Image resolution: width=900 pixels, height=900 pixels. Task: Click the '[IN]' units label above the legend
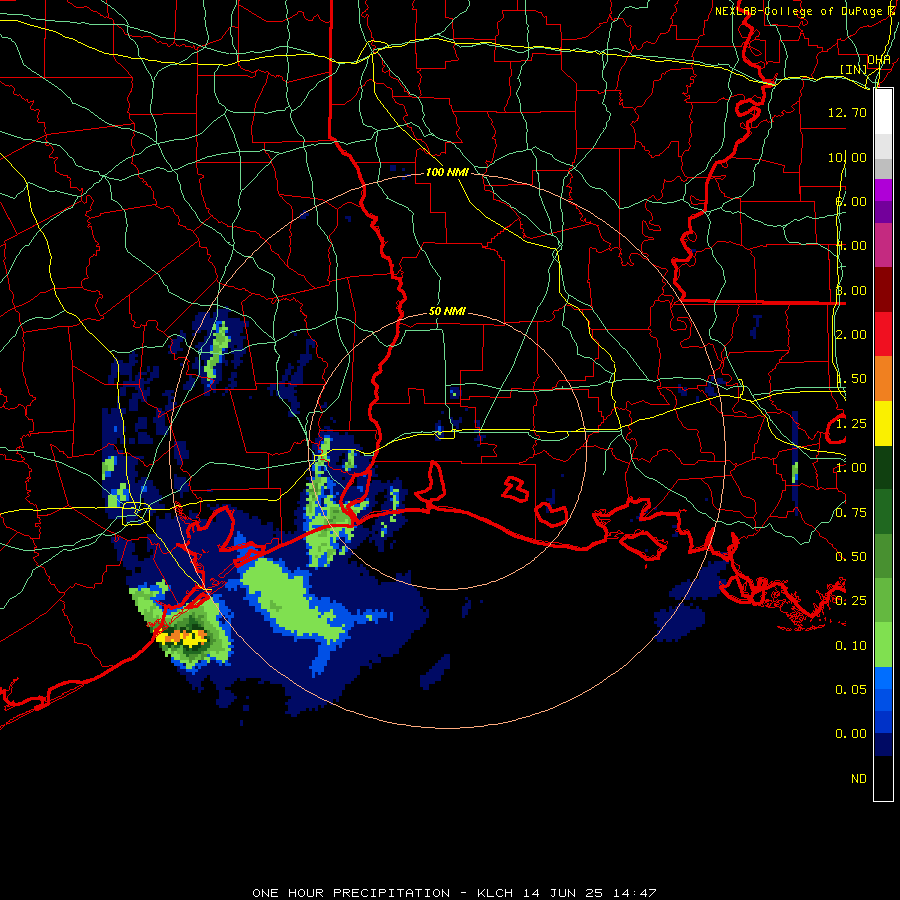click(x=853, y=69)
